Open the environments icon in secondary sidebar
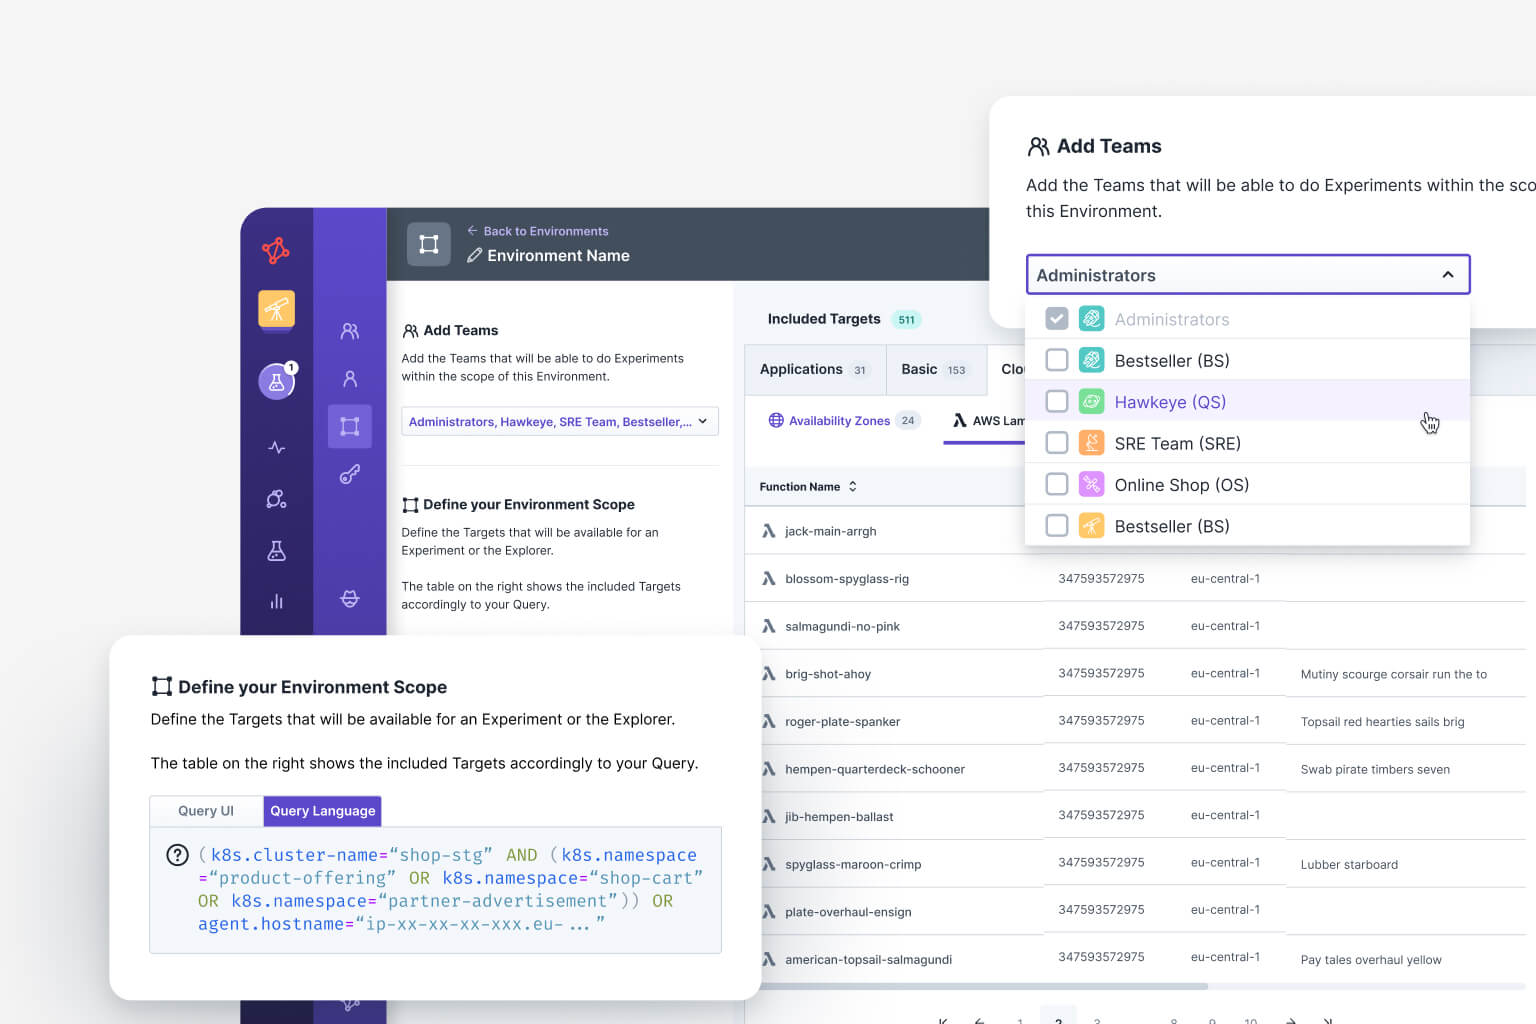Viewport: 1536px width, 1024px height. click(x=350, y=427)
